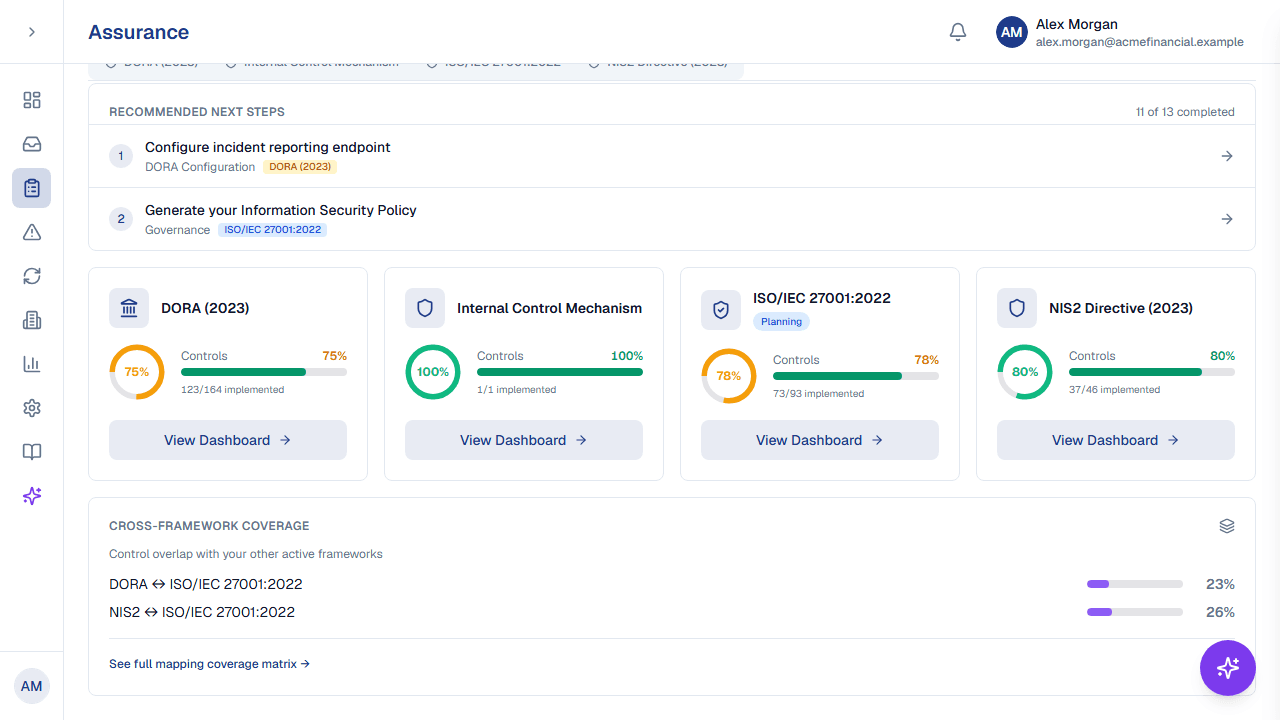Click the DORA bank building icon
The height and width of the screenshot is (720, 1280).
tap(129, 308)
